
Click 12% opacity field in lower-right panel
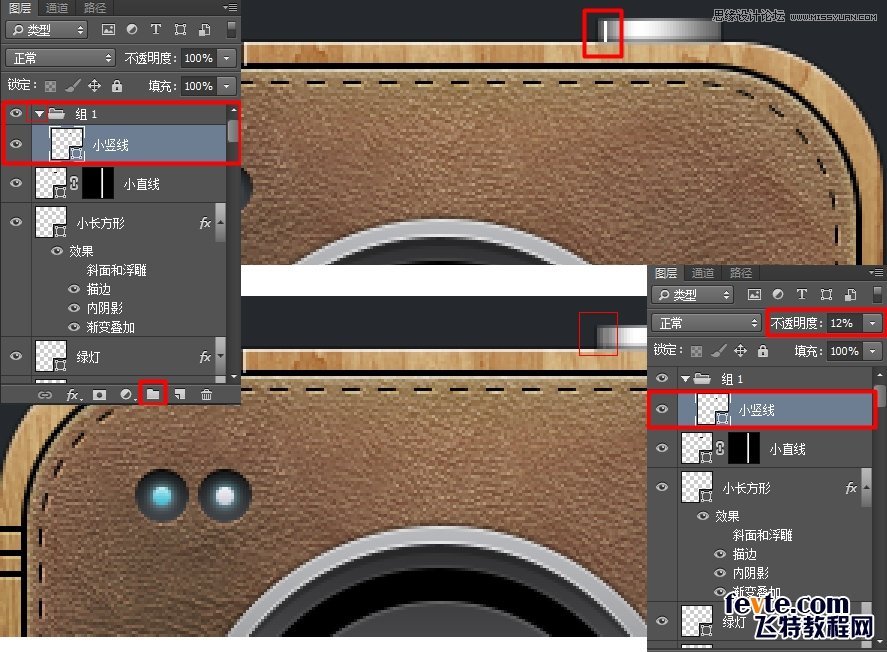click(846, 323)
